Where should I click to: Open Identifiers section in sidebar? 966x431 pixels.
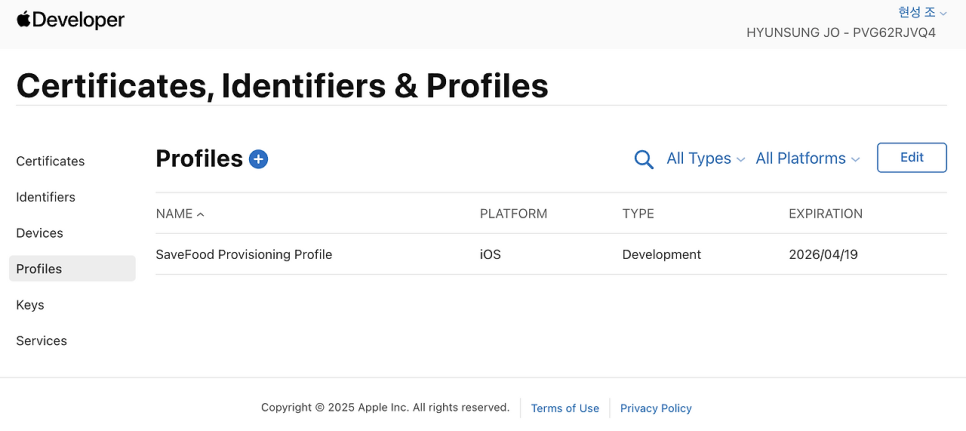coord(46,197)
